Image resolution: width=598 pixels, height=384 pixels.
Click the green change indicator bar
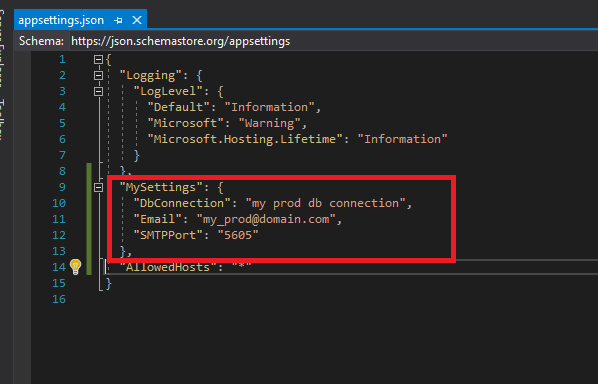[89, 219]
